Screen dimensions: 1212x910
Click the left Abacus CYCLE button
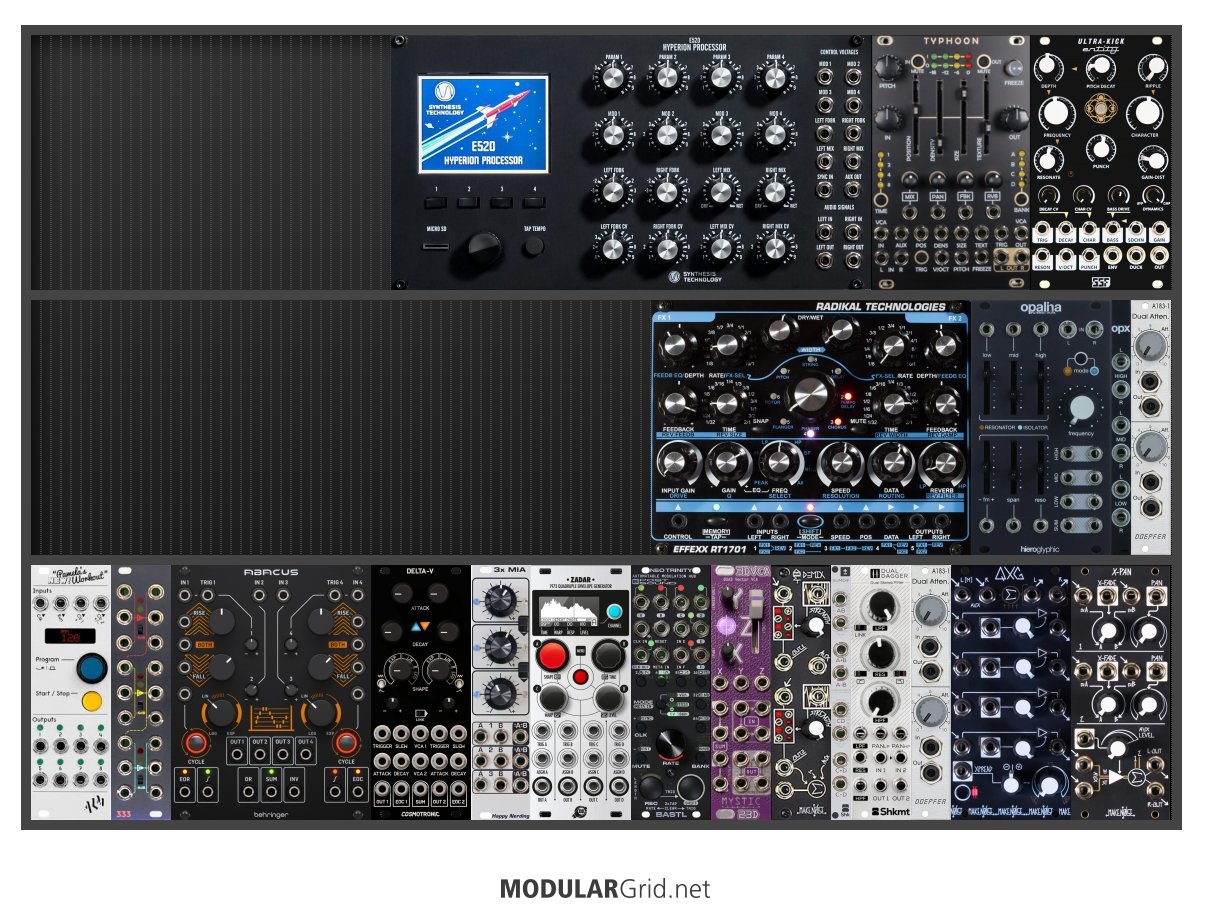[x=196, y=744]
